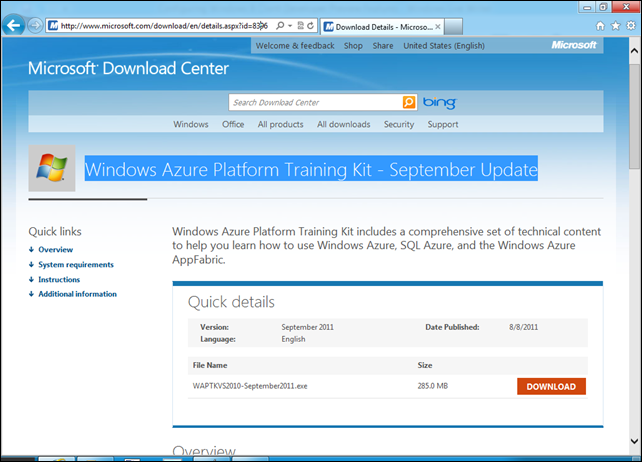642x462 pixels.
Task: Click the 8/8/2011 published date
Action: click(523, 327)
